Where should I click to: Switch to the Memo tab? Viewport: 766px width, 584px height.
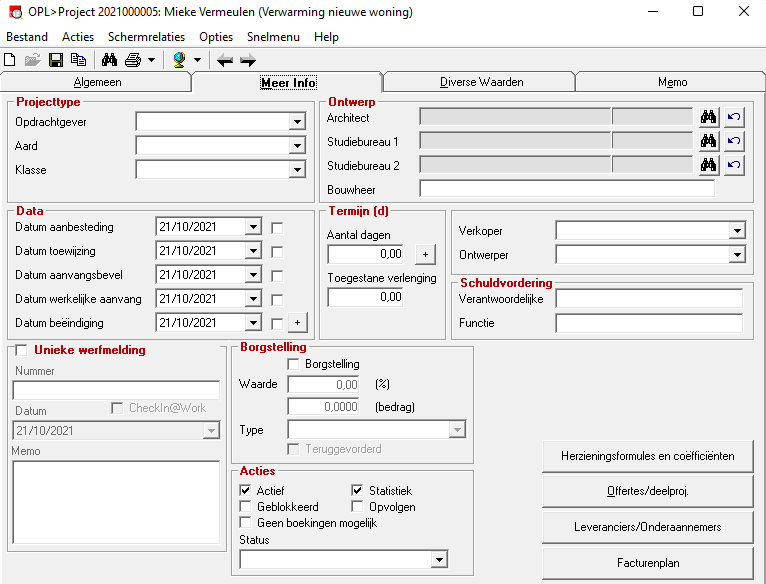coord(672,82)
